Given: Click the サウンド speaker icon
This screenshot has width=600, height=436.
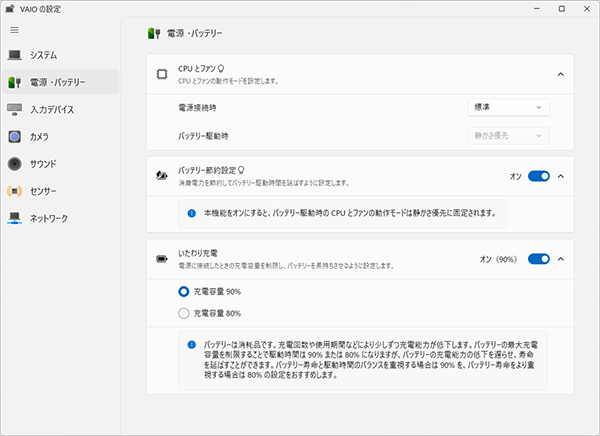Looking at the screenshot, I should click(15, 163).
